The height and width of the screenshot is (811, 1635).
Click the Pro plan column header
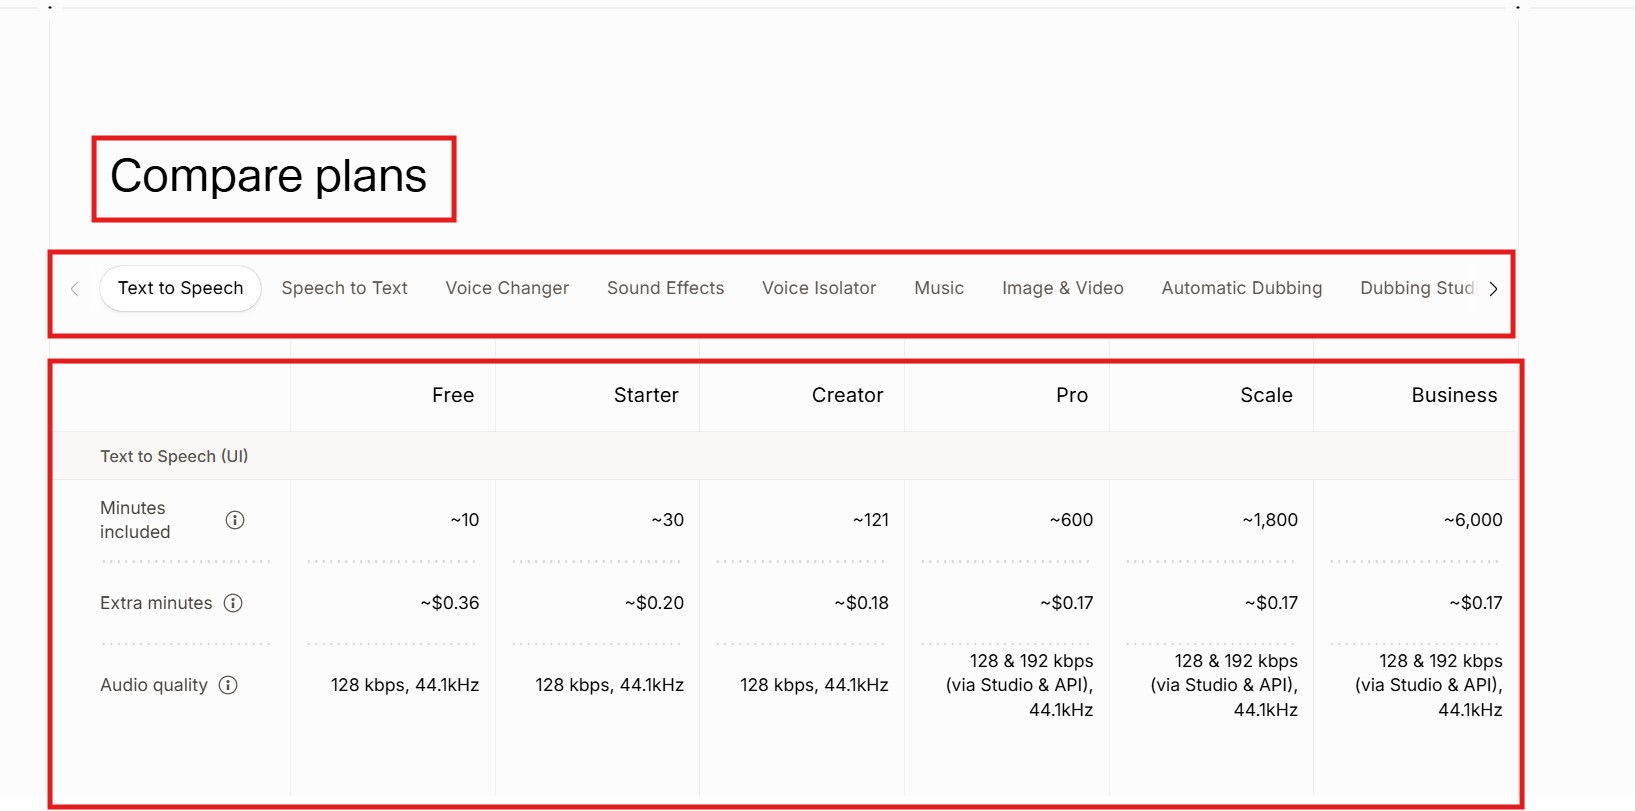coord(1072,395)
